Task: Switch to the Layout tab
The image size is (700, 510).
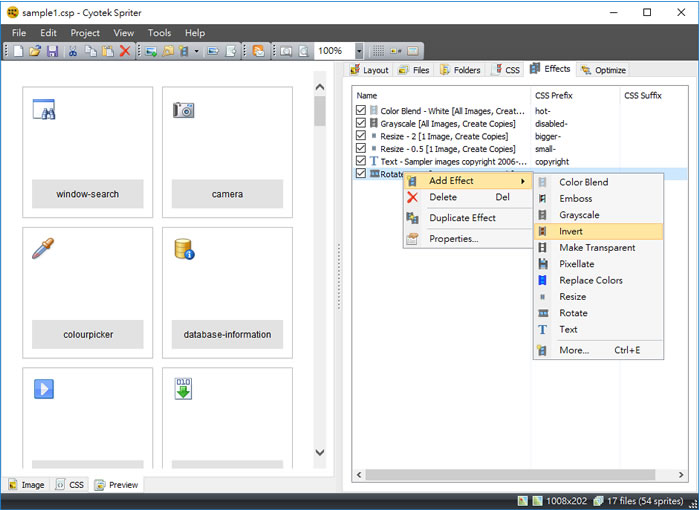Action: coord(370,70)
